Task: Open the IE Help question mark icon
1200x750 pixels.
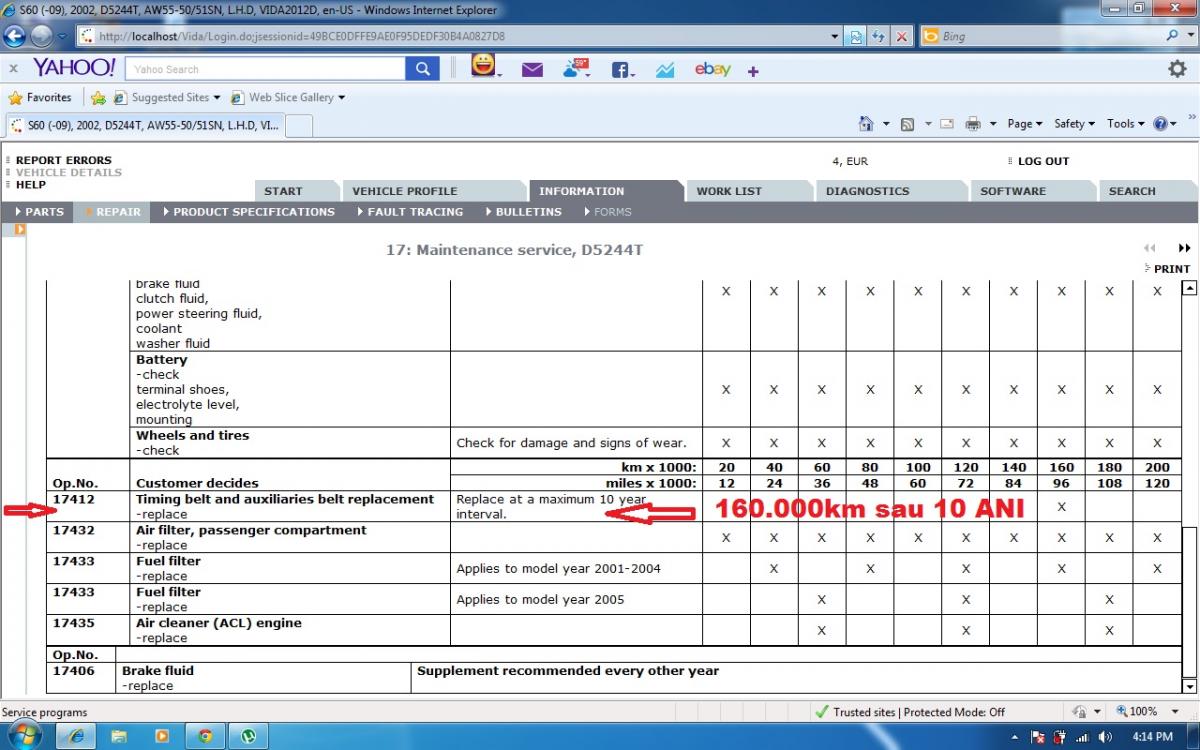Action: point(1160,124)
